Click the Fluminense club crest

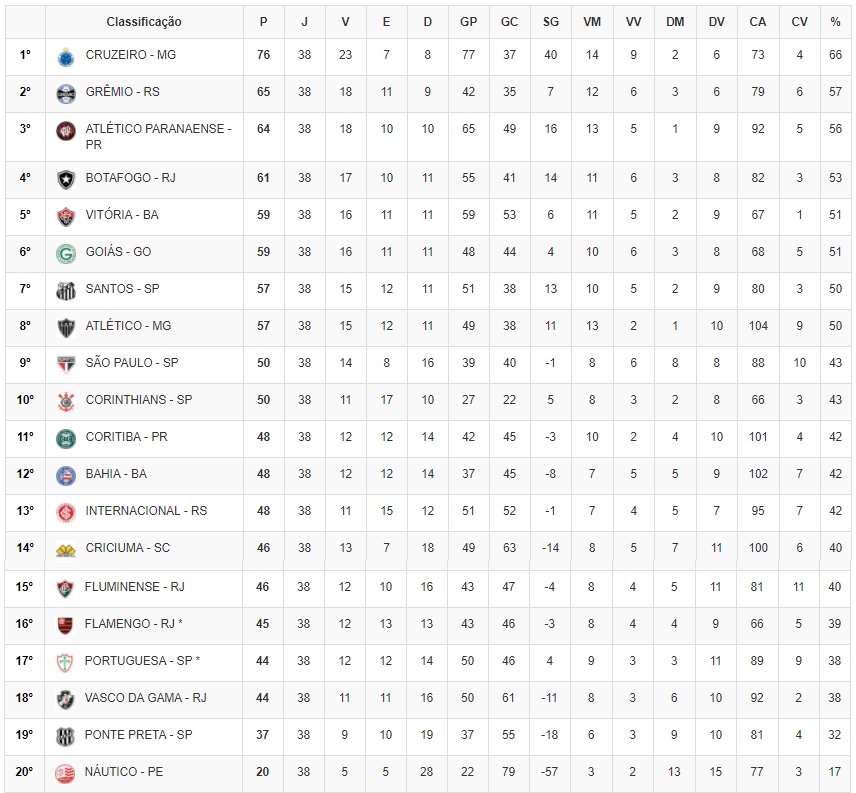[x=65, y=588]
